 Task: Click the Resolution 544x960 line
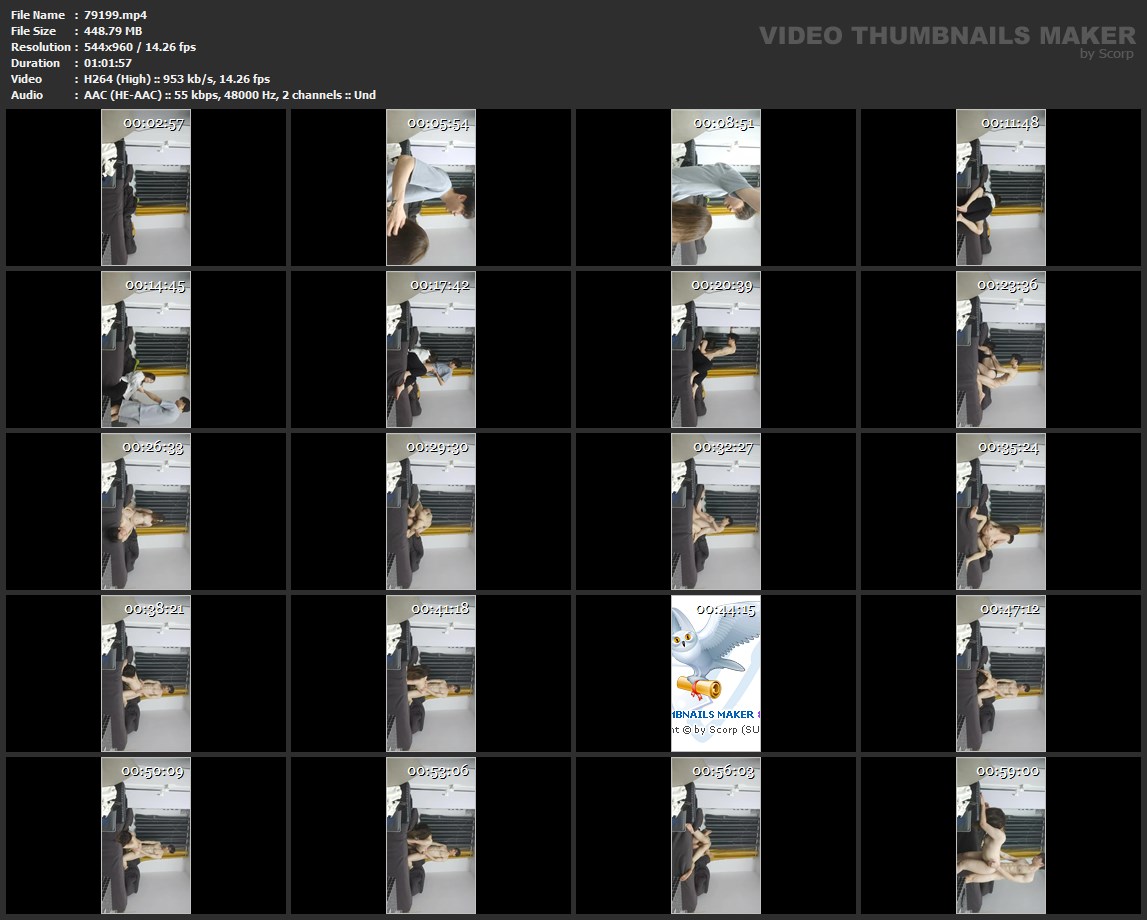pos(139,47)
